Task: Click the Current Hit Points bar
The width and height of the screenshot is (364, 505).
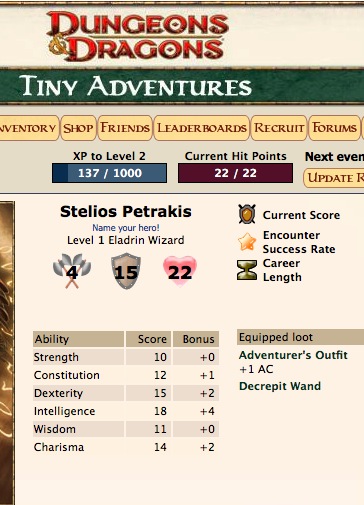Action: tap(235, 173)
